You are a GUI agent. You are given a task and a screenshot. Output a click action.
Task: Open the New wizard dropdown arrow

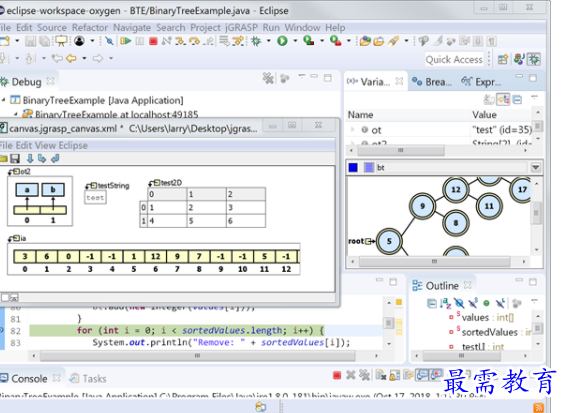(x=17, y=41)
